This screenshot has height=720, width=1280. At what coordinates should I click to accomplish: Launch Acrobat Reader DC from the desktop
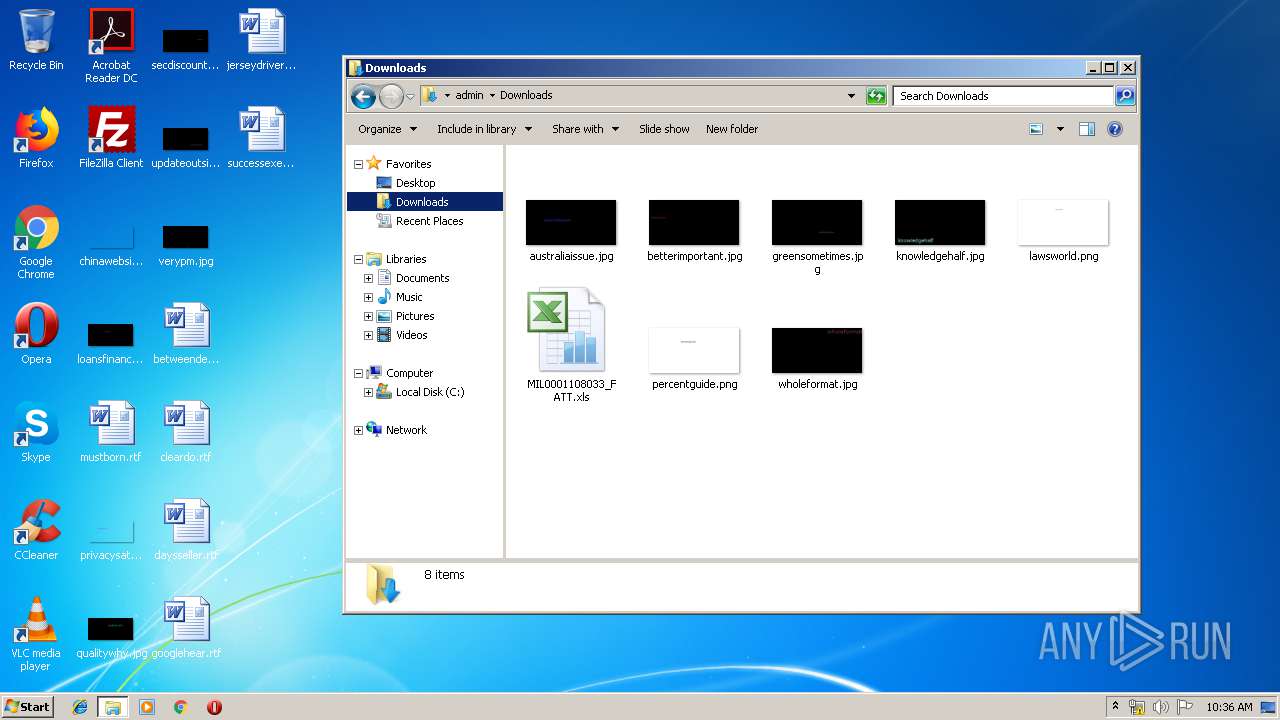(111, 46)
